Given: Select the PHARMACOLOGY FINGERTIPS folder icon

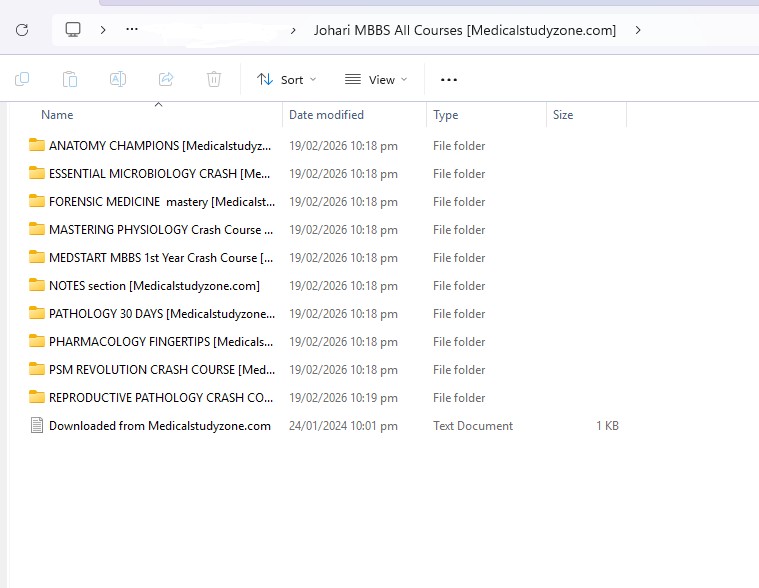Looking at the screenshot, I should pyautogui.click(x=36, y=341).
